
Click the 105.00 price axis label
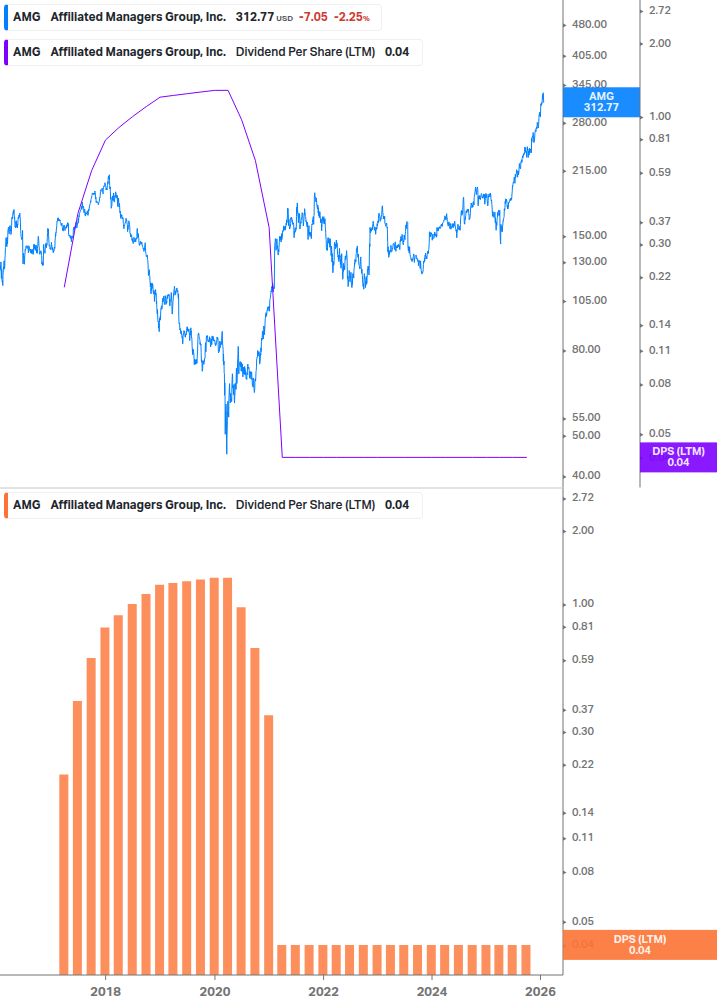click(x=589, y=301)
